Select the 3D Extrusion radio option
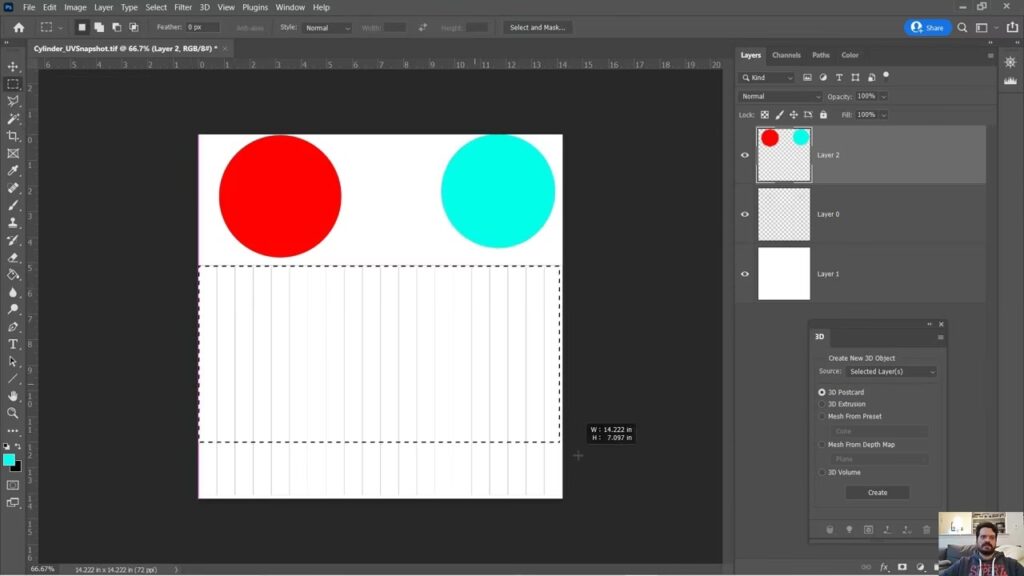This screenshot has height=576, width=1024. pos(822,404)
